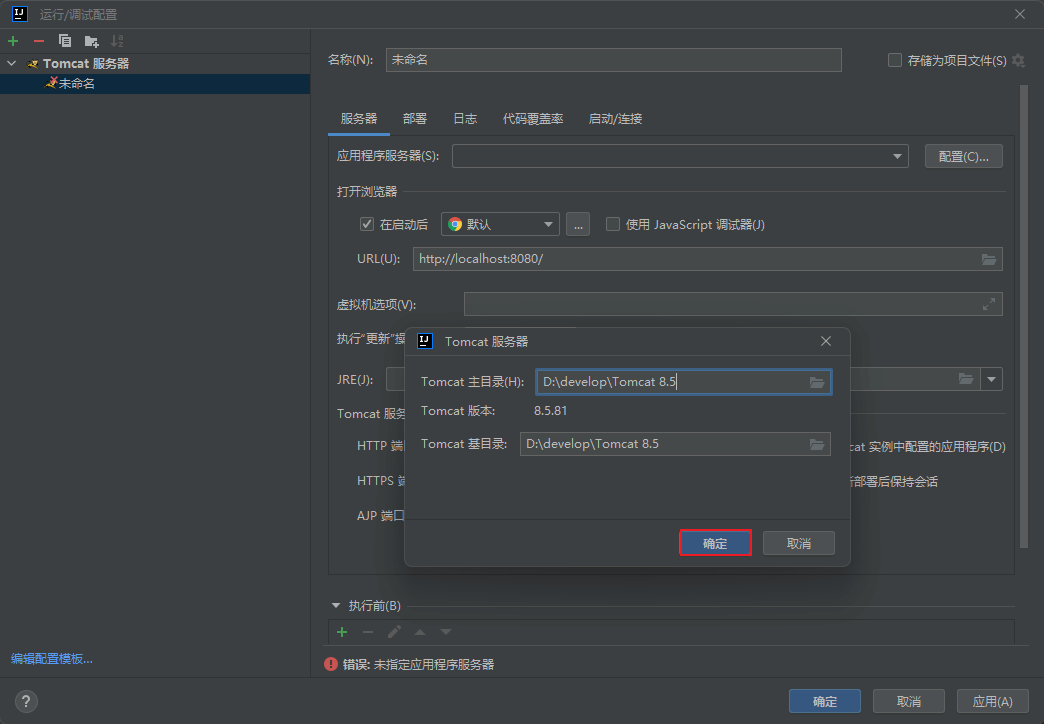Edit the before-launch task with the pencil icon

pyautogui.click(x=394, y=632)
